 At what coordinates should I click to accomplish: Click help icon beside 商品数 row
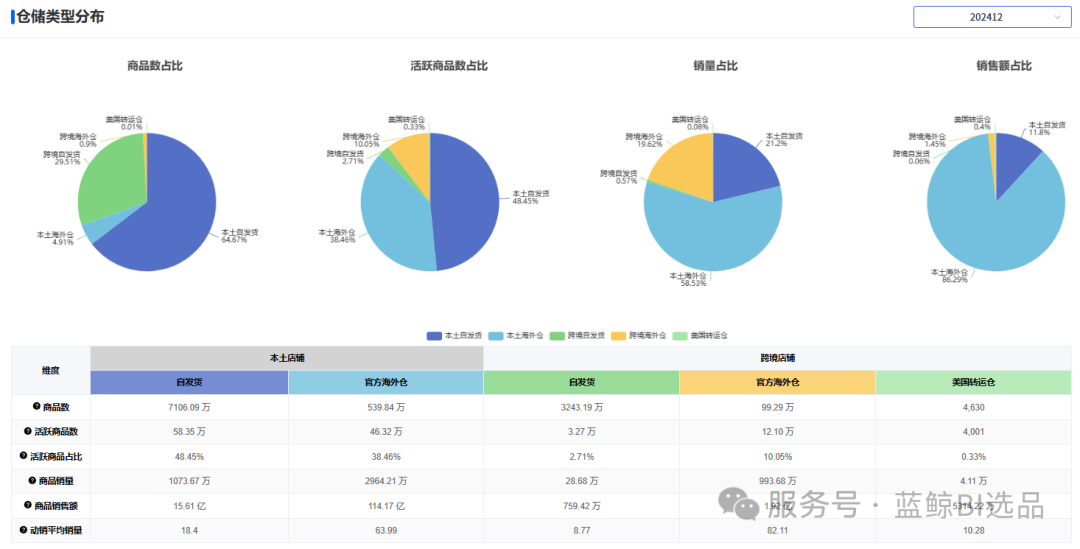(36, 407)
